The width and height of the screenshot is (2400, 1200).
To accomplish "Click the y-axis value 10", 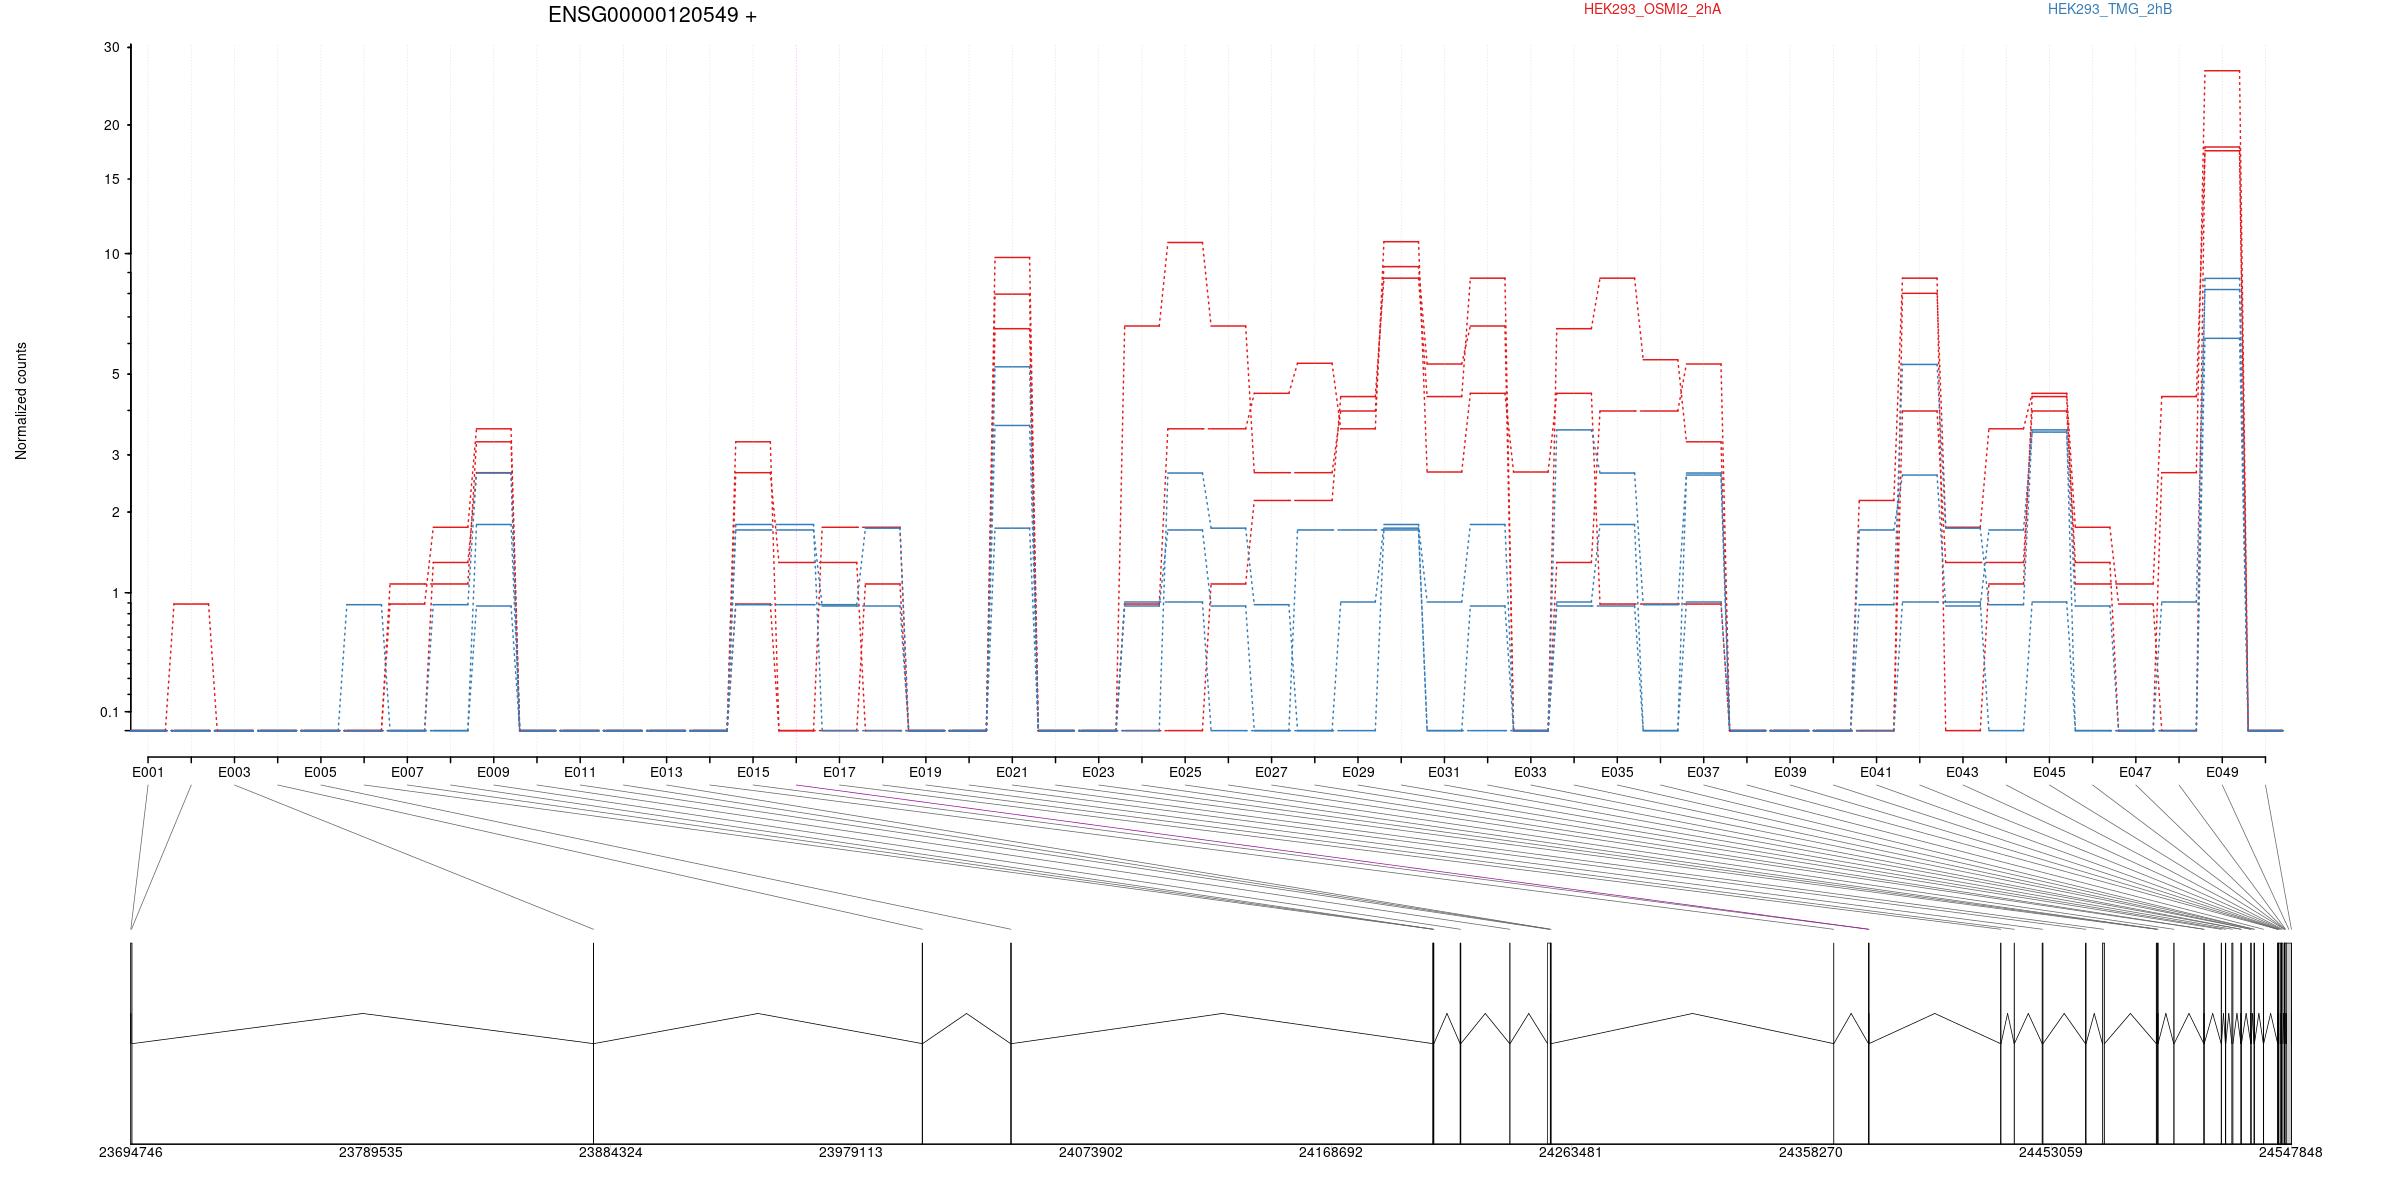I will 111,254.
